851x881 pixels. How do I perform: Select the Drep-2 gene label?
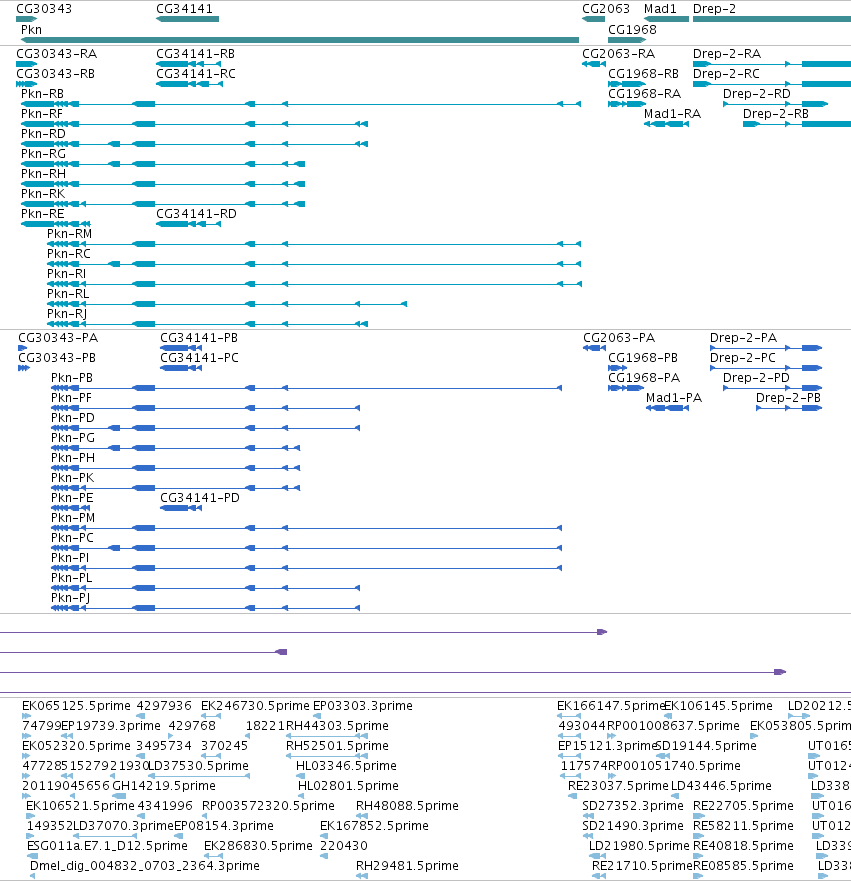coord(714,8)
